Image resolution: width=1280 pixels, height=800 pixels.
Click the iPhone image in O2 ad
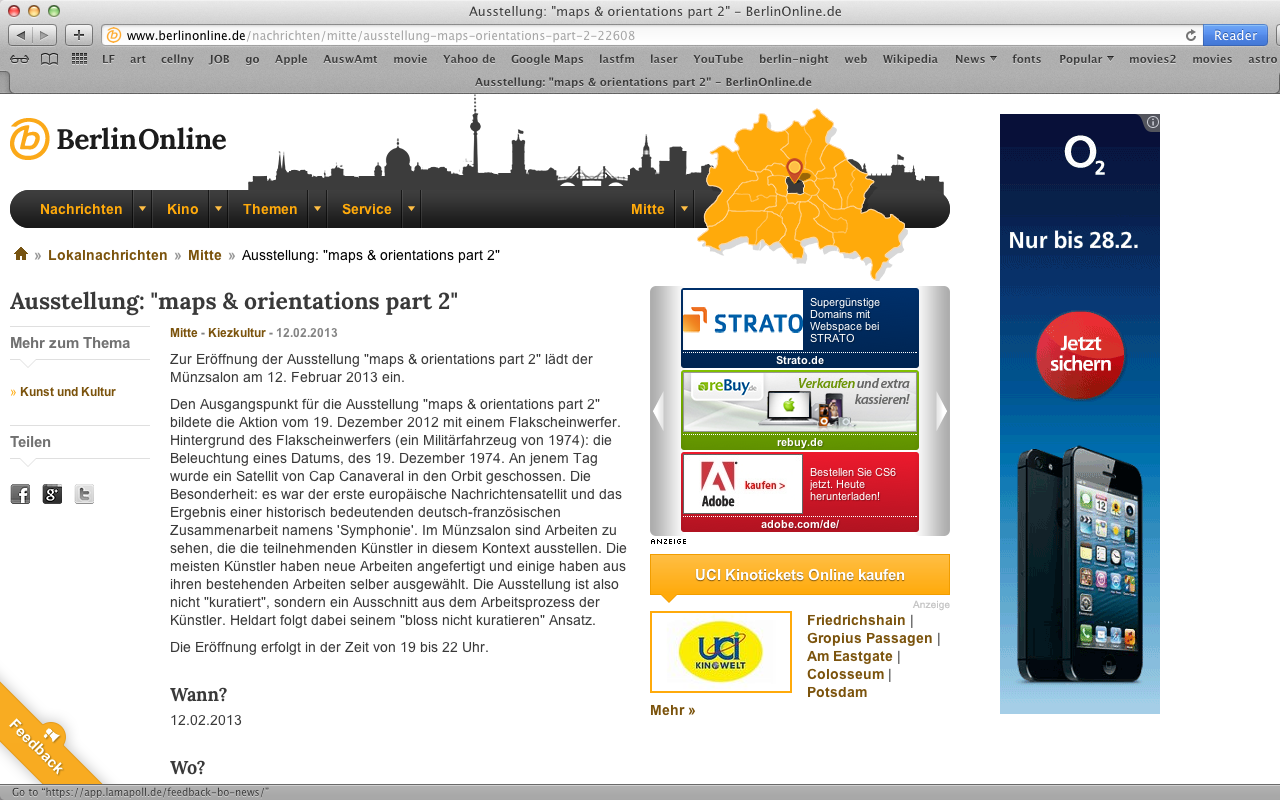[x=1080, y=565]
